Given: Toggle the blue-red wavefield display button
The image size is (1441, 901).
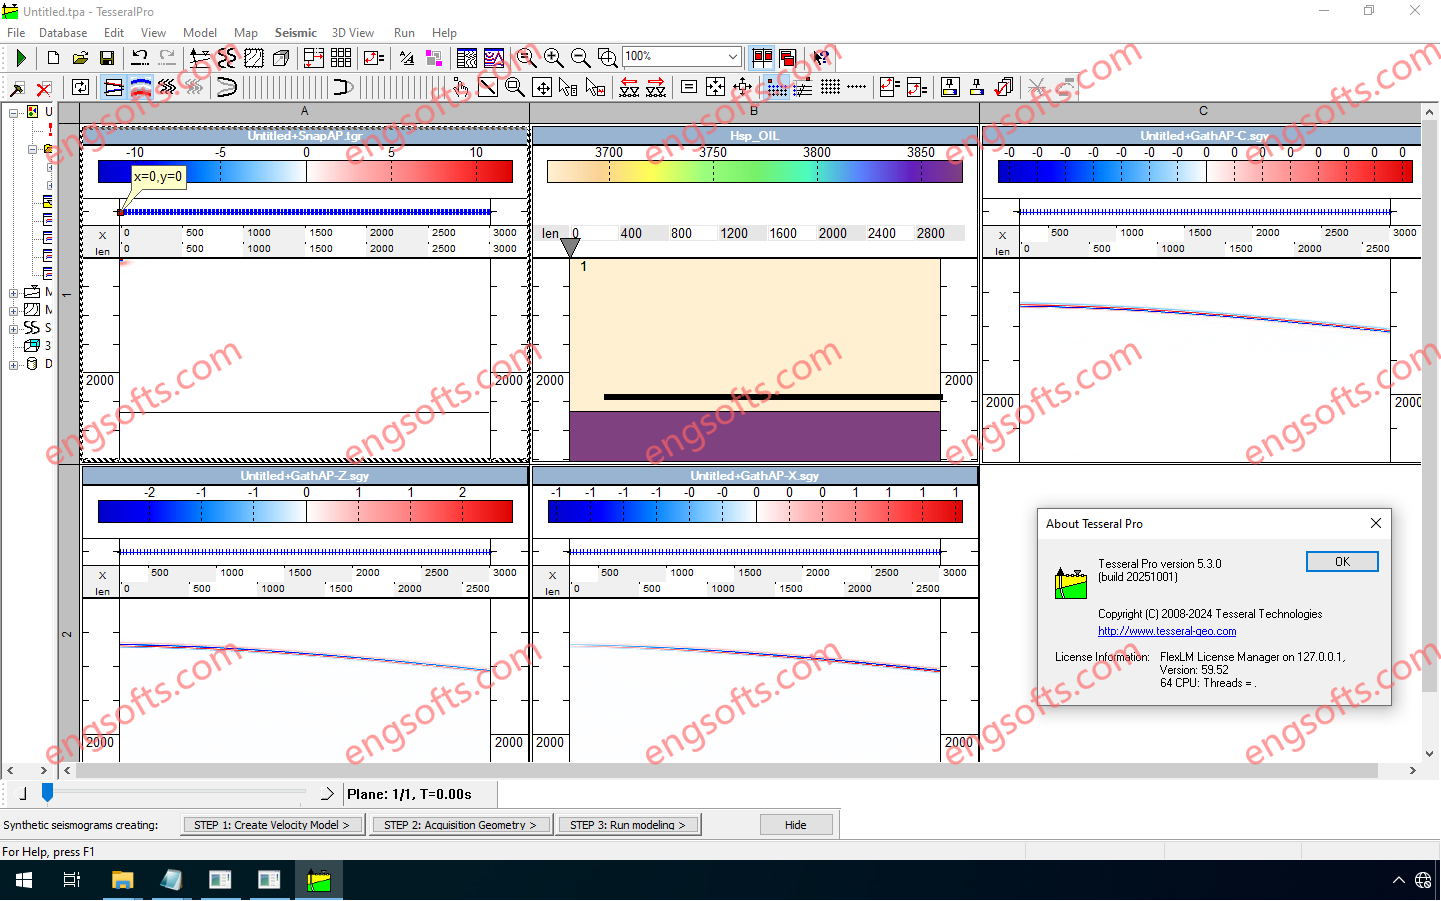Looking at the screenshot, I should pos(141,88).
